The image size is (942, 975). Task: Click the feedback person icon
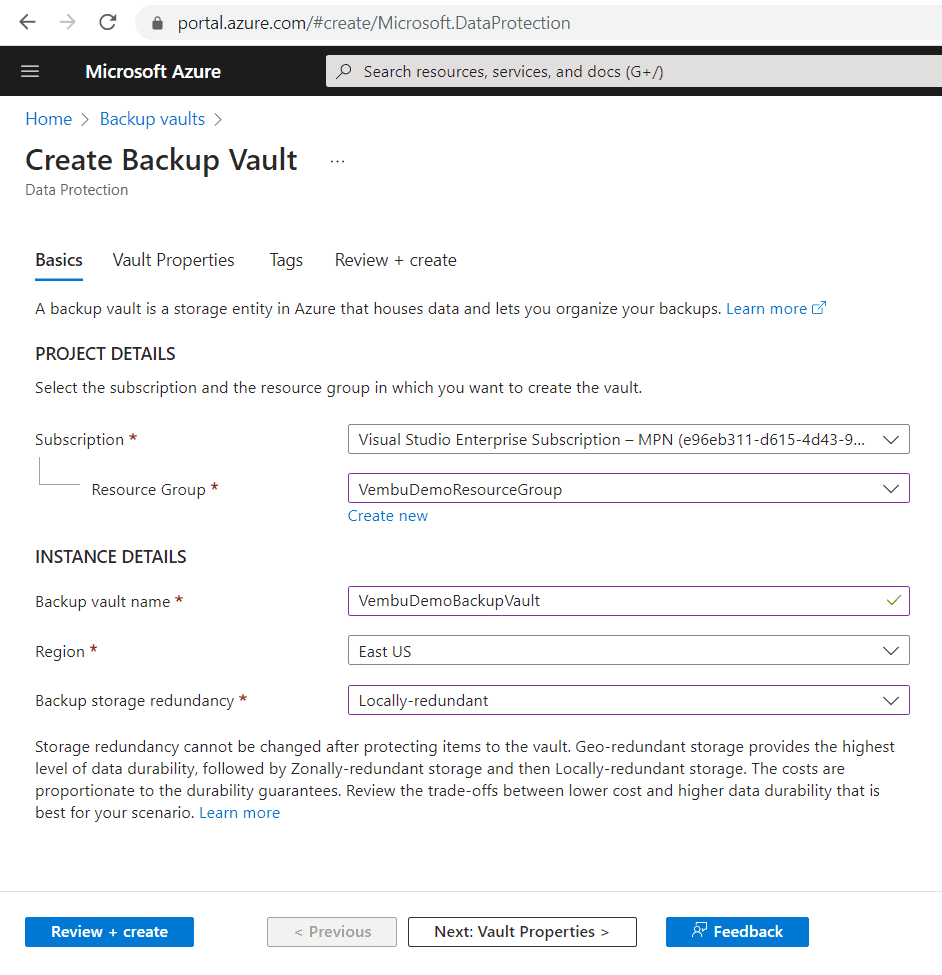(699, 930)
